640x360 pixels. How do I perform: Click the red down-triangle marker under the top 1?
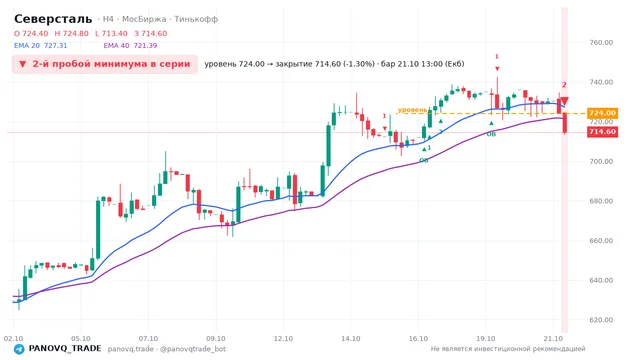[497, 69]
